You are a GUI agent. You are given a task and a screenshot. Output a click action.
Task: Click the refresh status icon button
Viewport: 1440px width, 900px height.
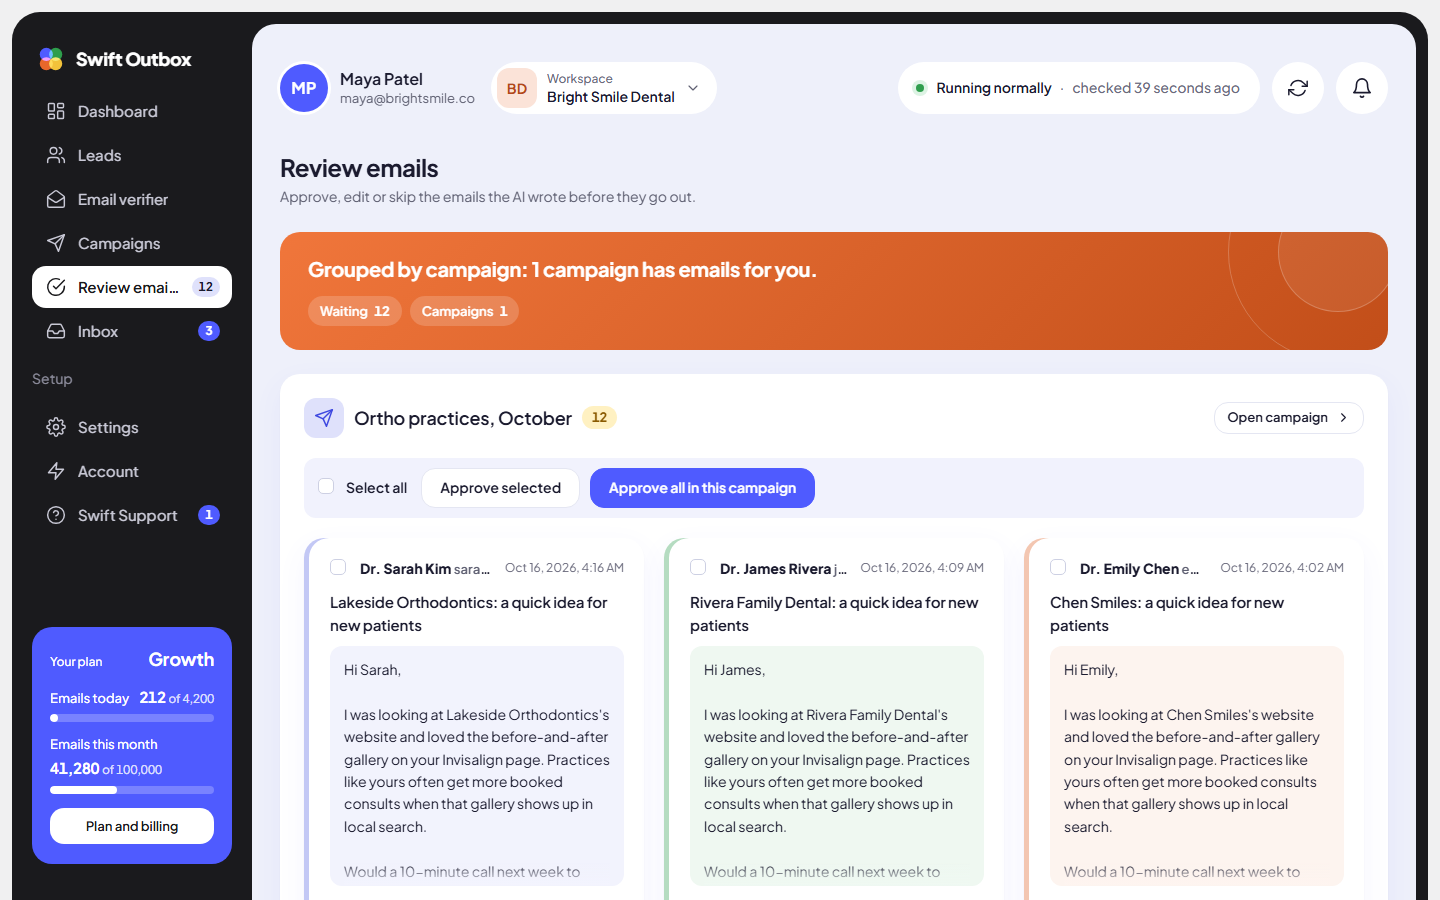click(1298, 88)
